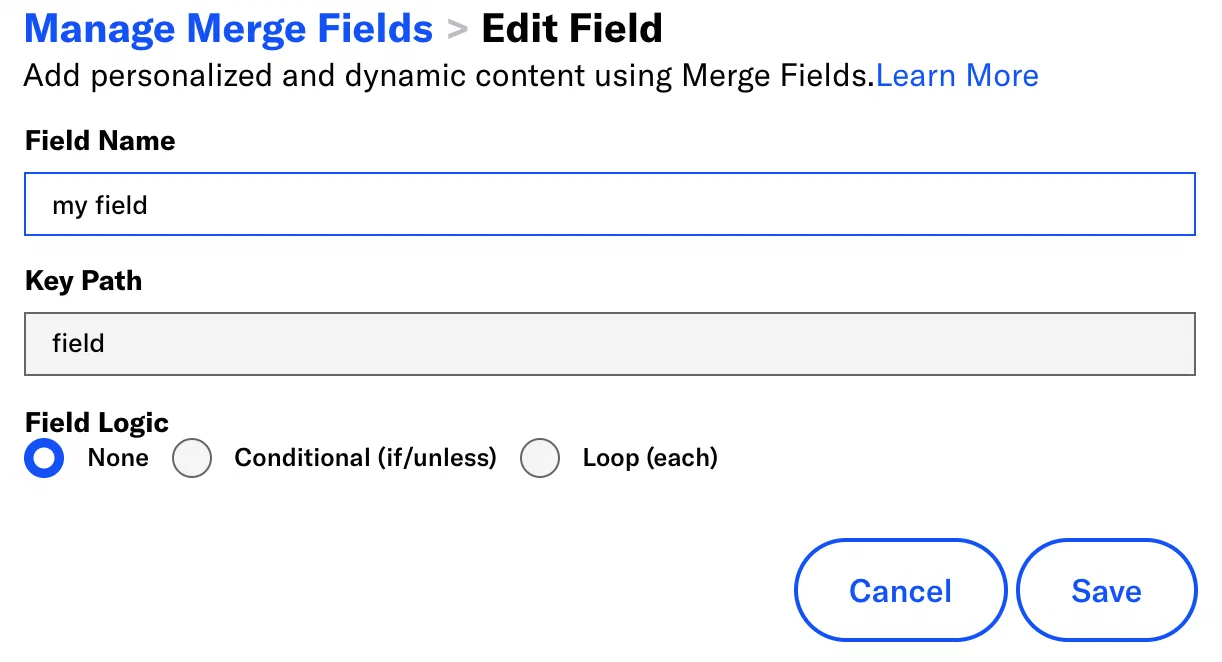This screenshot has height=662, width=1222.
Task: Click the disabled Key Path input box
Action: pyautogui.click(x=609, y=344)
